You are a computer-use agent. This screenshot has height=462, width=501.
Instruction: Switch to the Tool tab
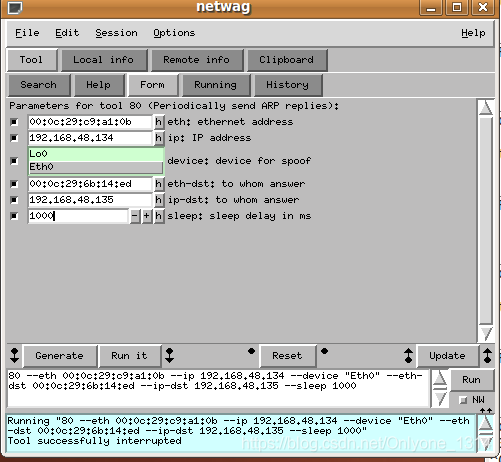click(31, 60)
